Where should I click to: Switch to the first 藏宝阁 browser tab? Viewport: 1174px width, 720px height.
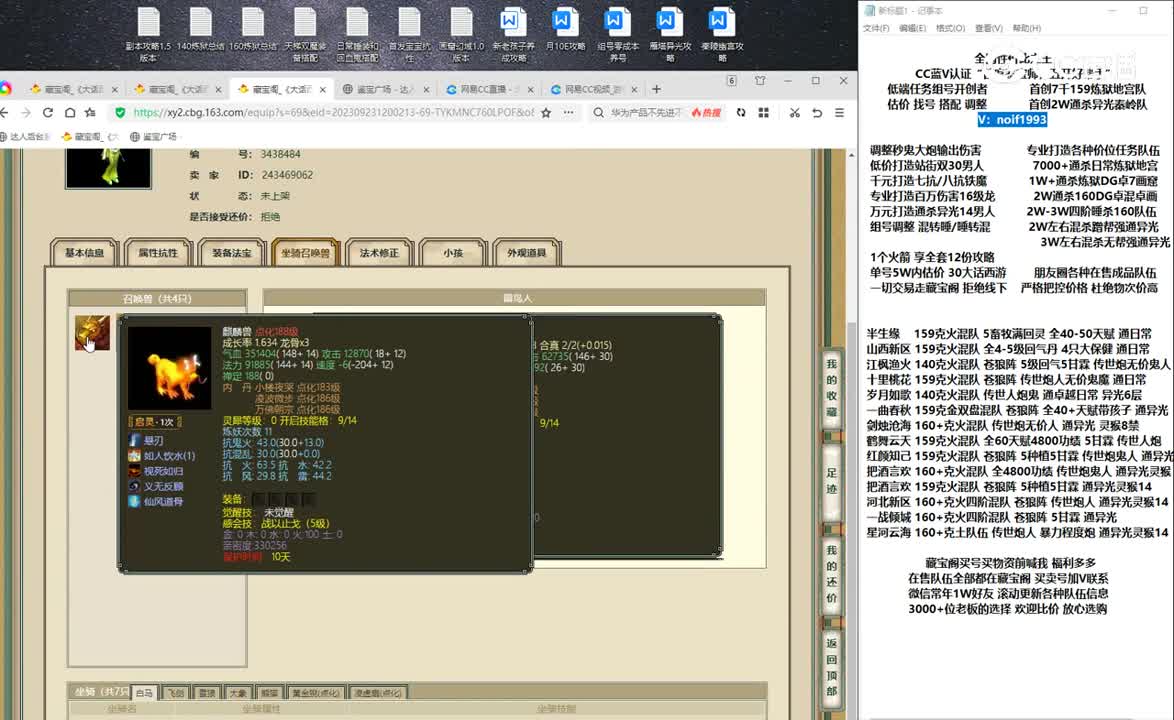[x=73, y=89]
